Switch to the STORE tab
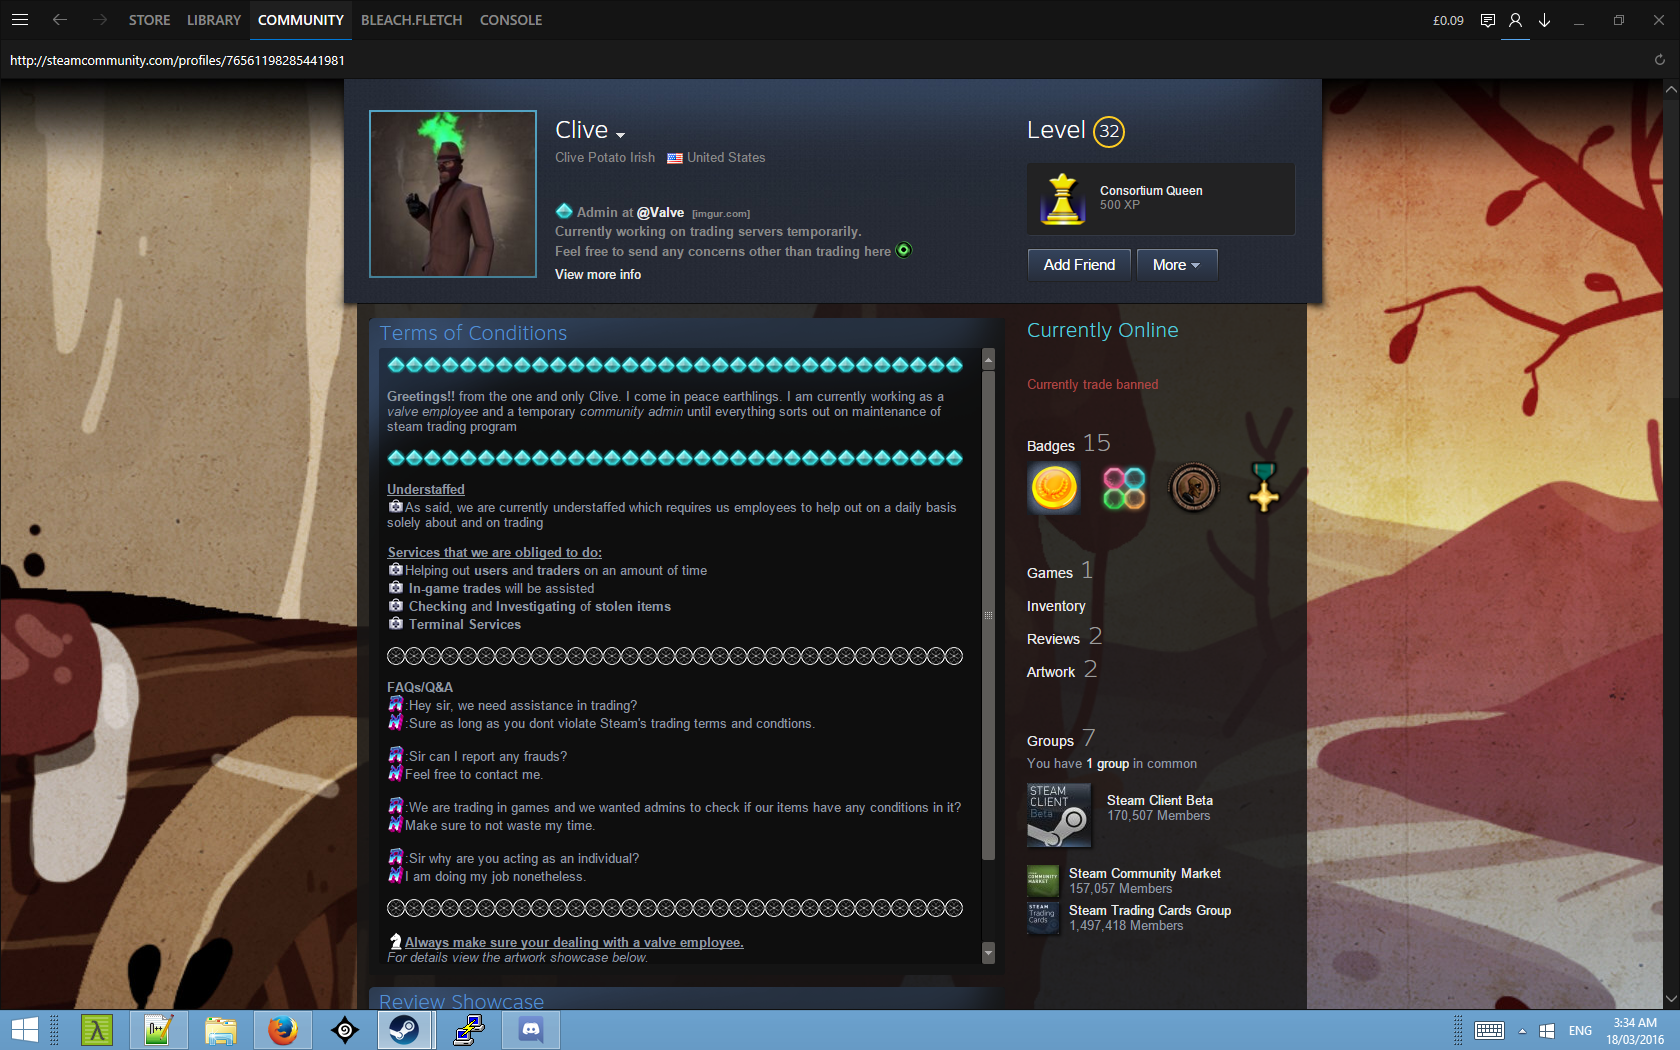The width and height of the screenshot is (1680, 1050). click(149, 20)
